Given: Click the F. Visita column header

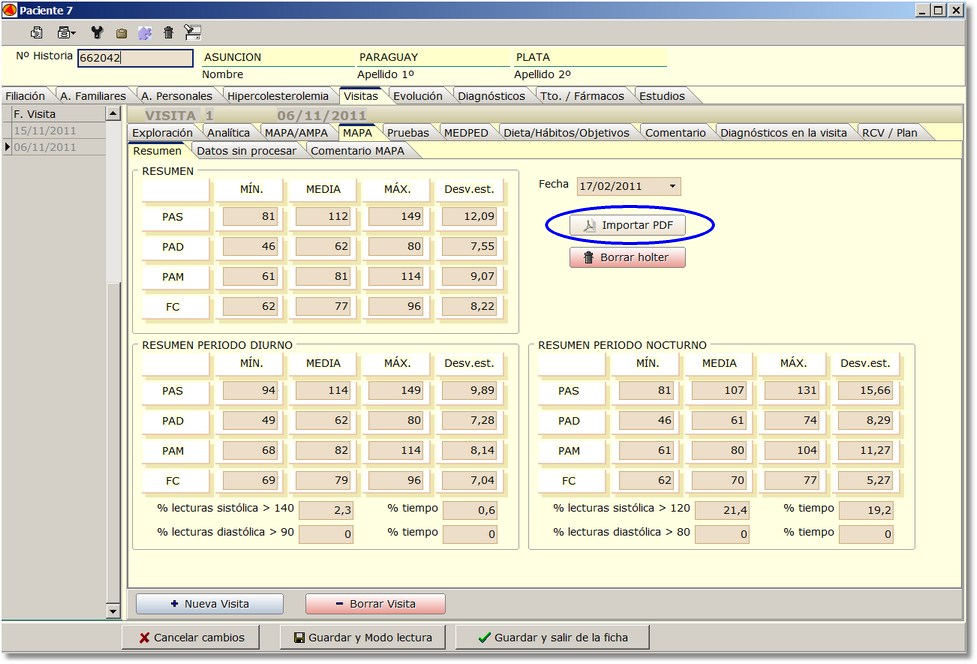Looking at the screenshot, I should point(58,114).
